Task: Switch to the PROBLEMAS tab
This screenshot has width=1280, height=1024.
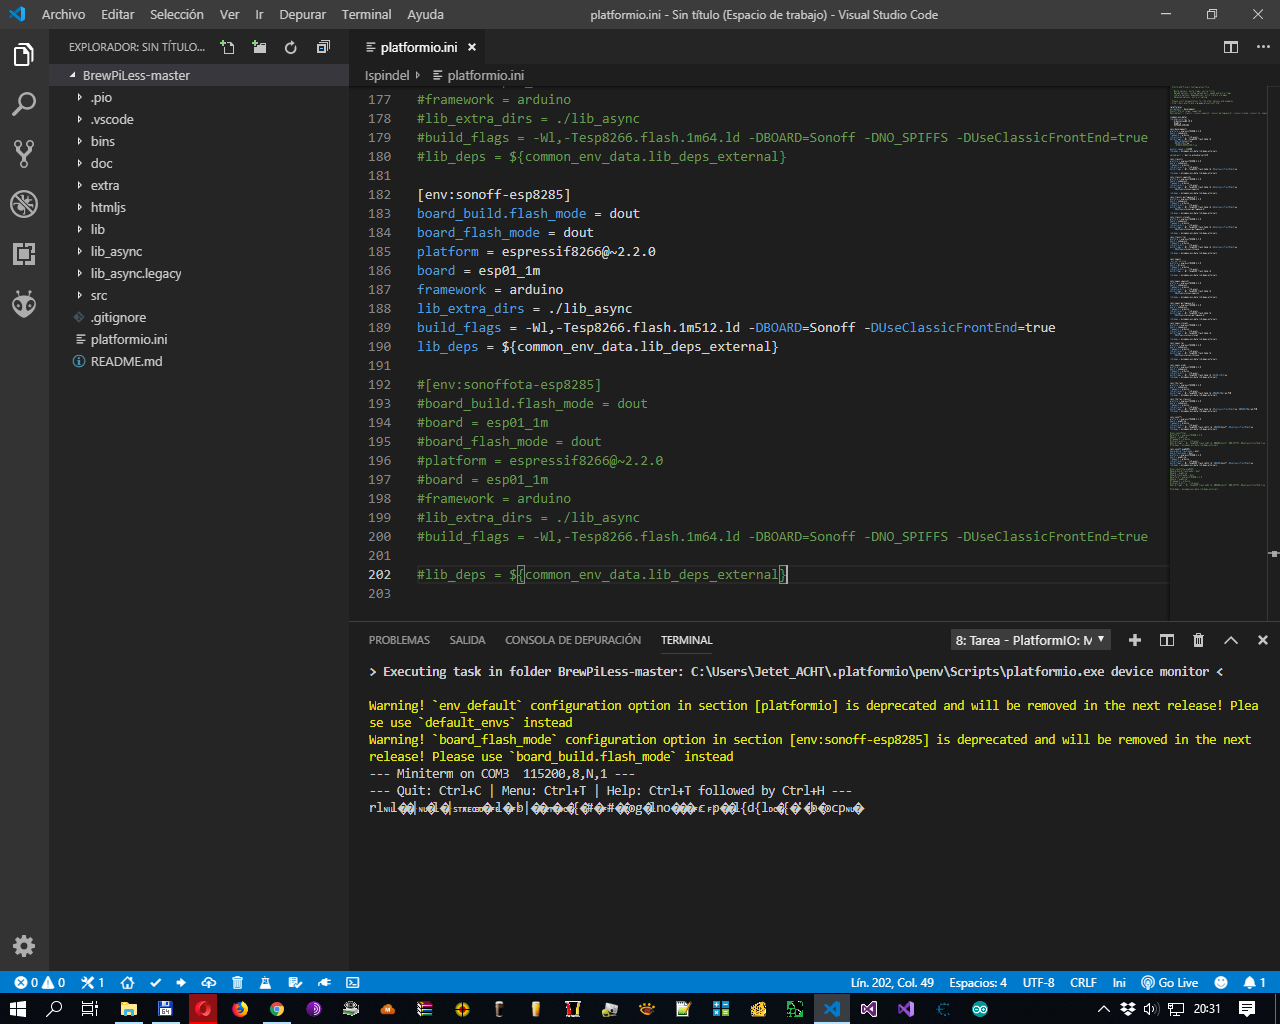Action: tap(399, 639)
